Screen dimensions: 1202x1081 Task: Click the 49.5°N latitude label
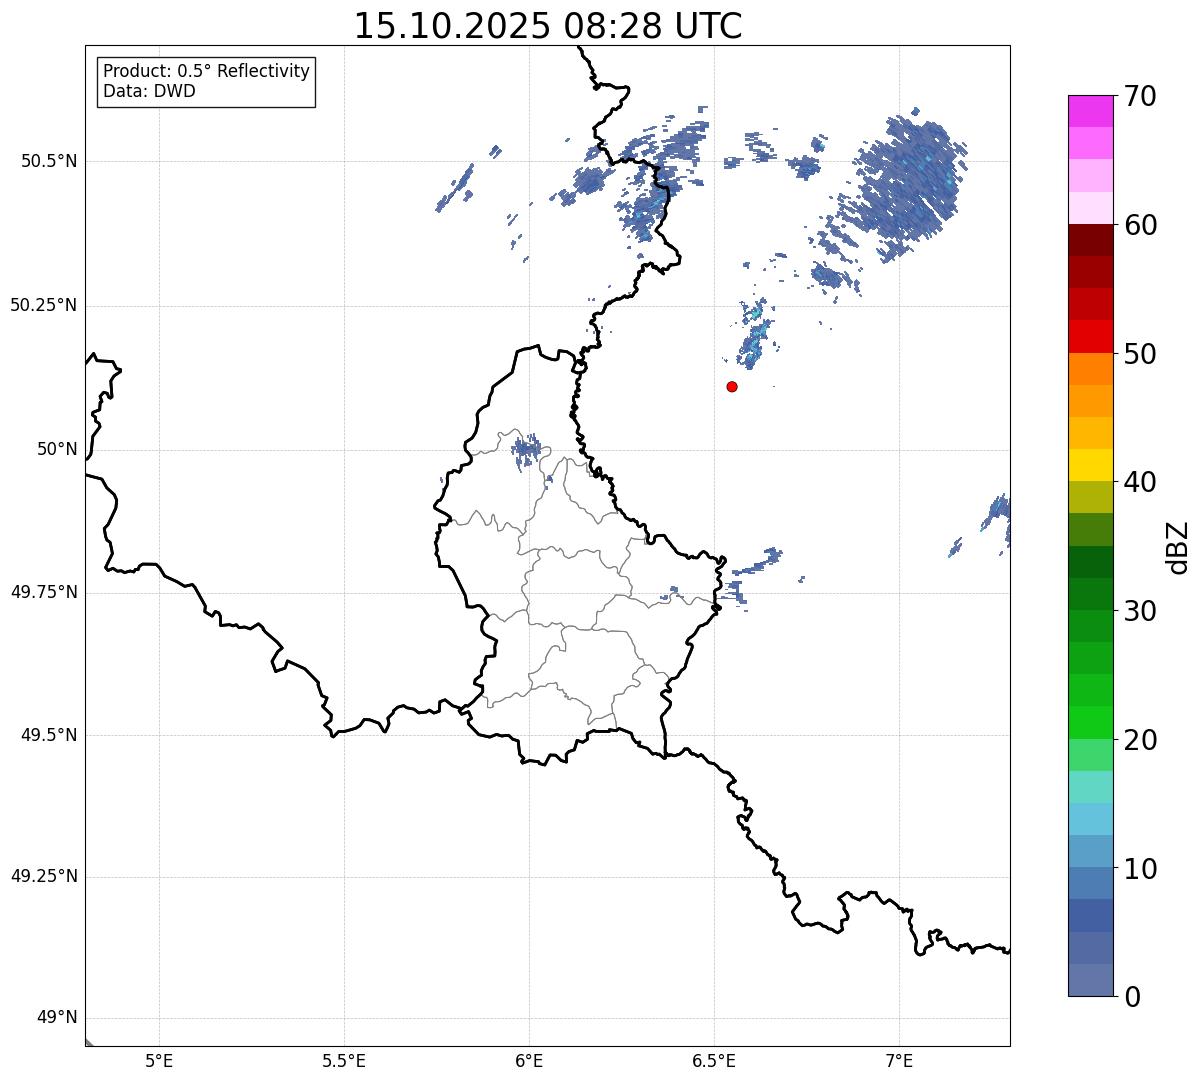coord(49,735)
